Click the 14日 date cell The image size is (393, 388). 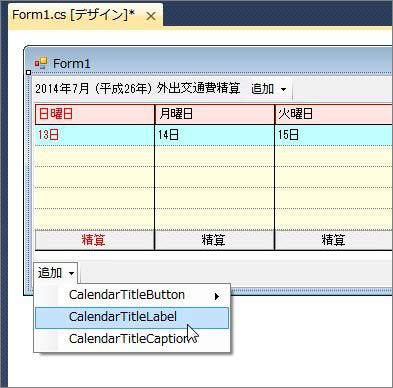point(215,135)
